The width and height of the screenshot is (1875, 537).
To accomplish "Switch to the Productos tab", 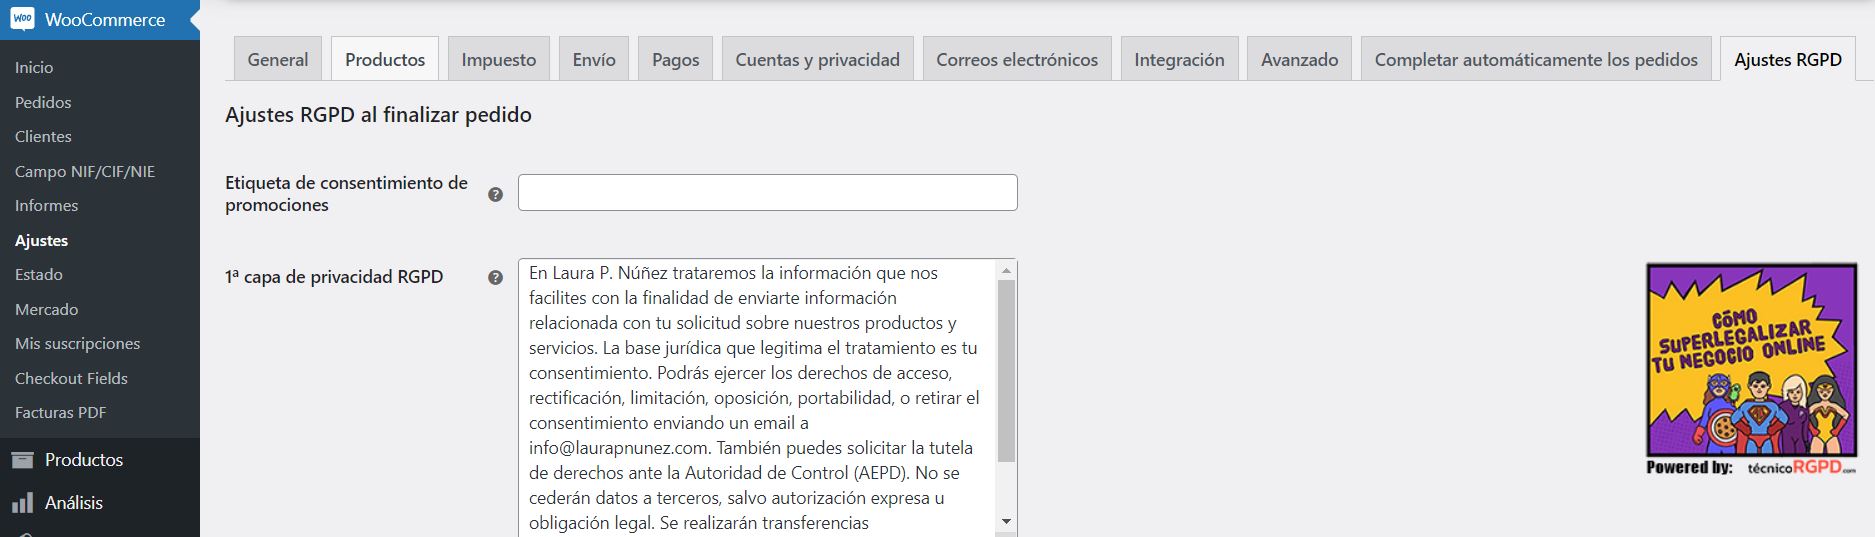I will 385,59.
